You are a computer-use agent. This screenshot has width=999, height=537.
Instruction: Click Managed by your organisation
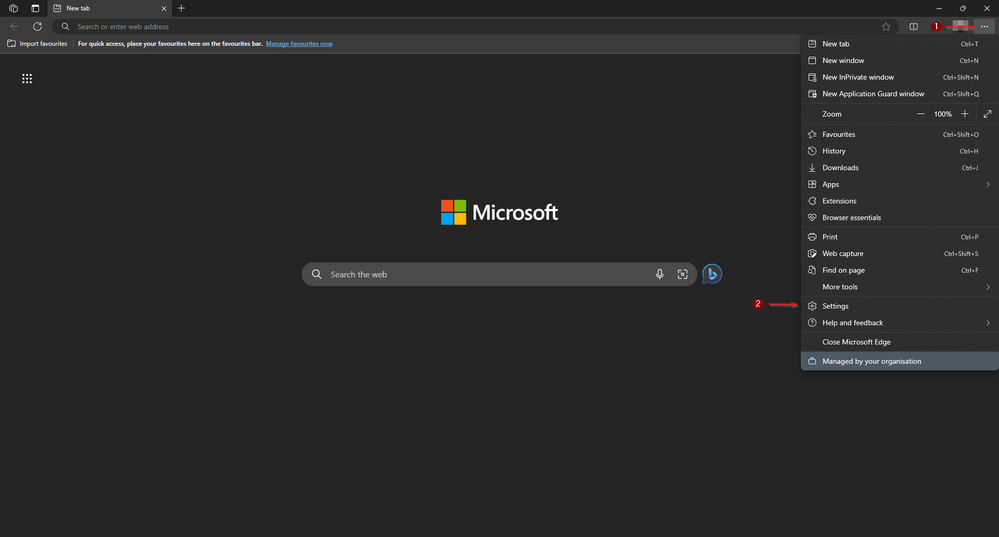[899, 361]
